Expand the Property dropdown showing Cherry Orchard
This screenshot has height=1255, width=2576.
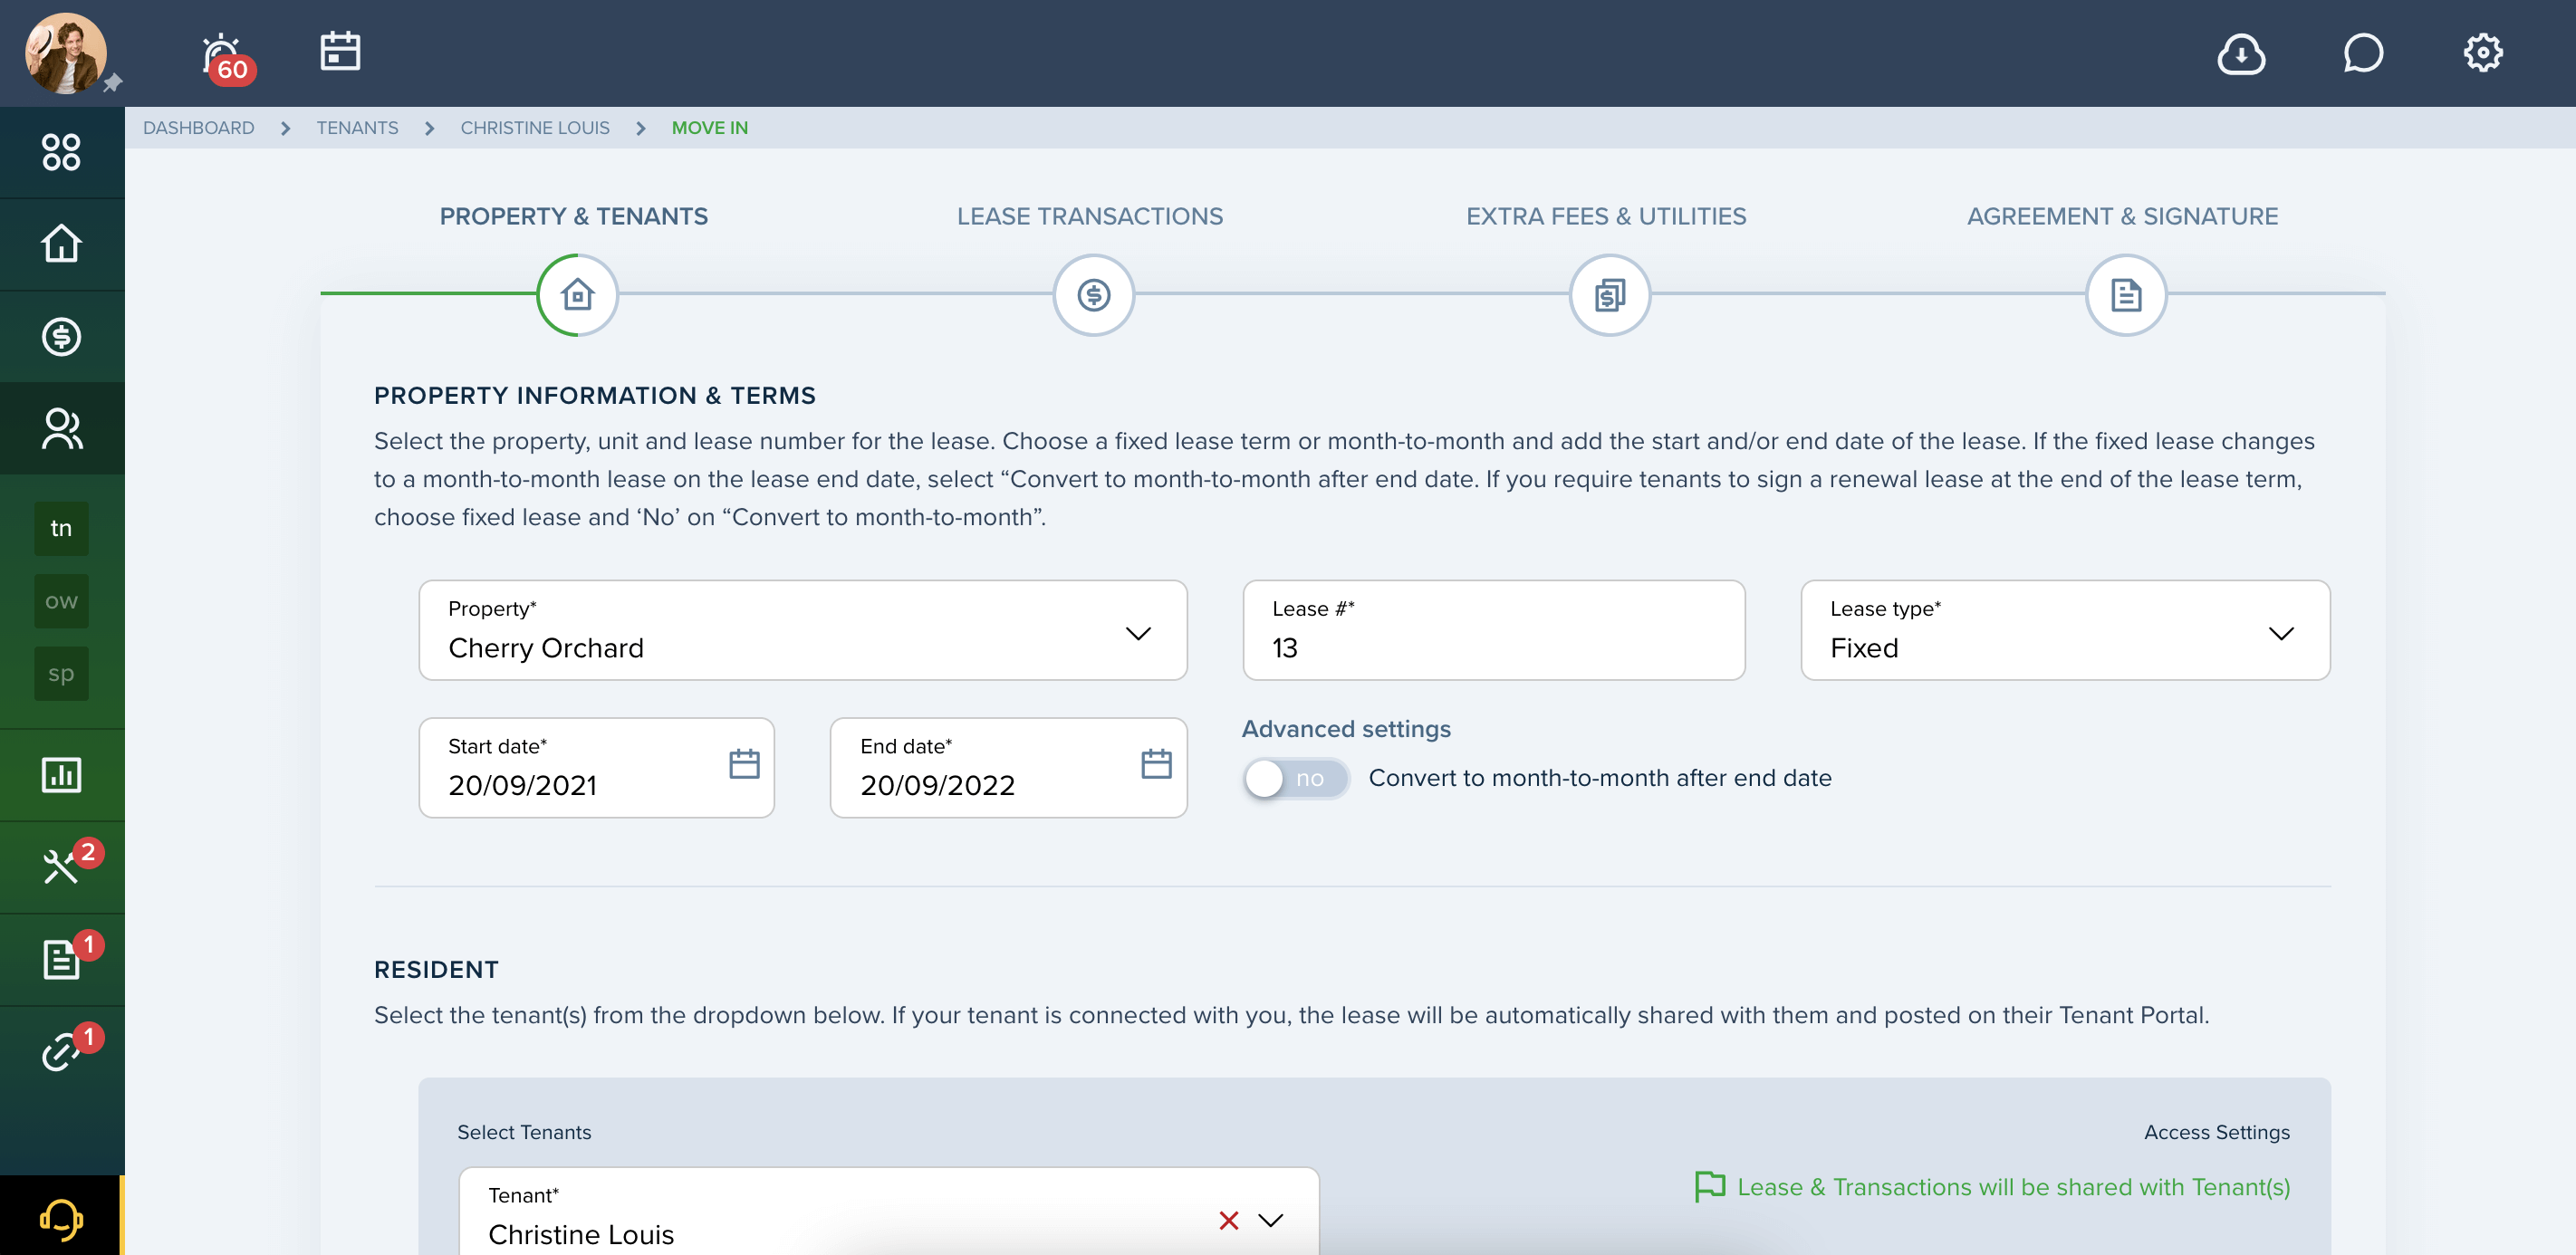pos(803,630)
